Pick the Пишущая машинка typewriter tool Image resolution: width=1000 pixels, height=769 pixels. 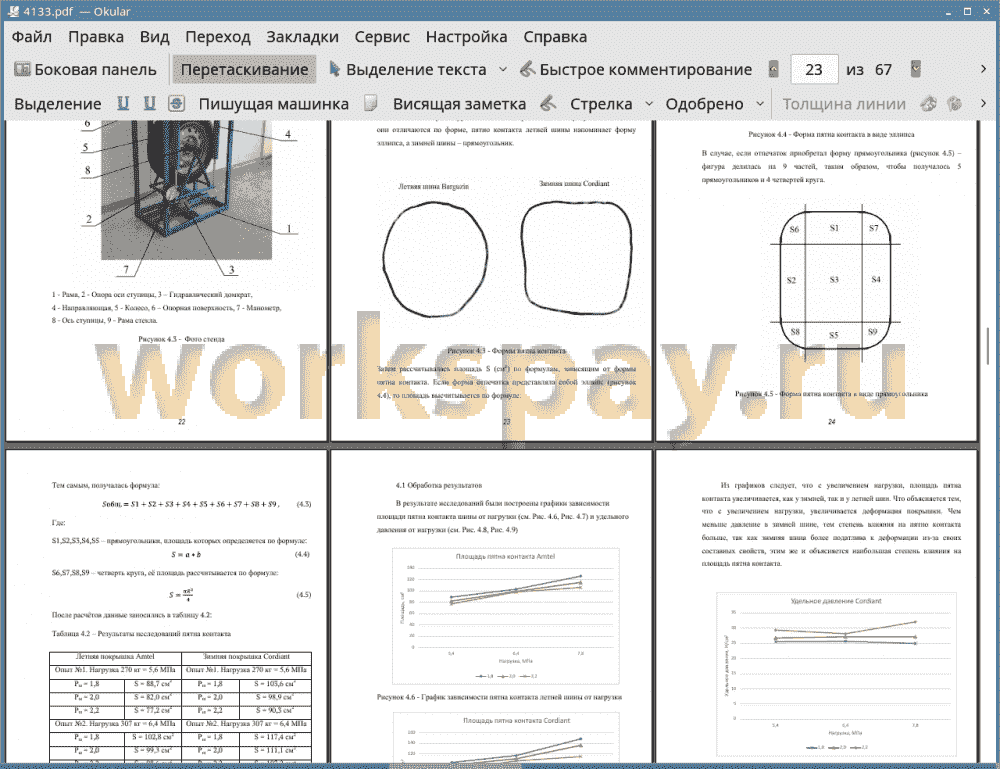pos(274,104)
